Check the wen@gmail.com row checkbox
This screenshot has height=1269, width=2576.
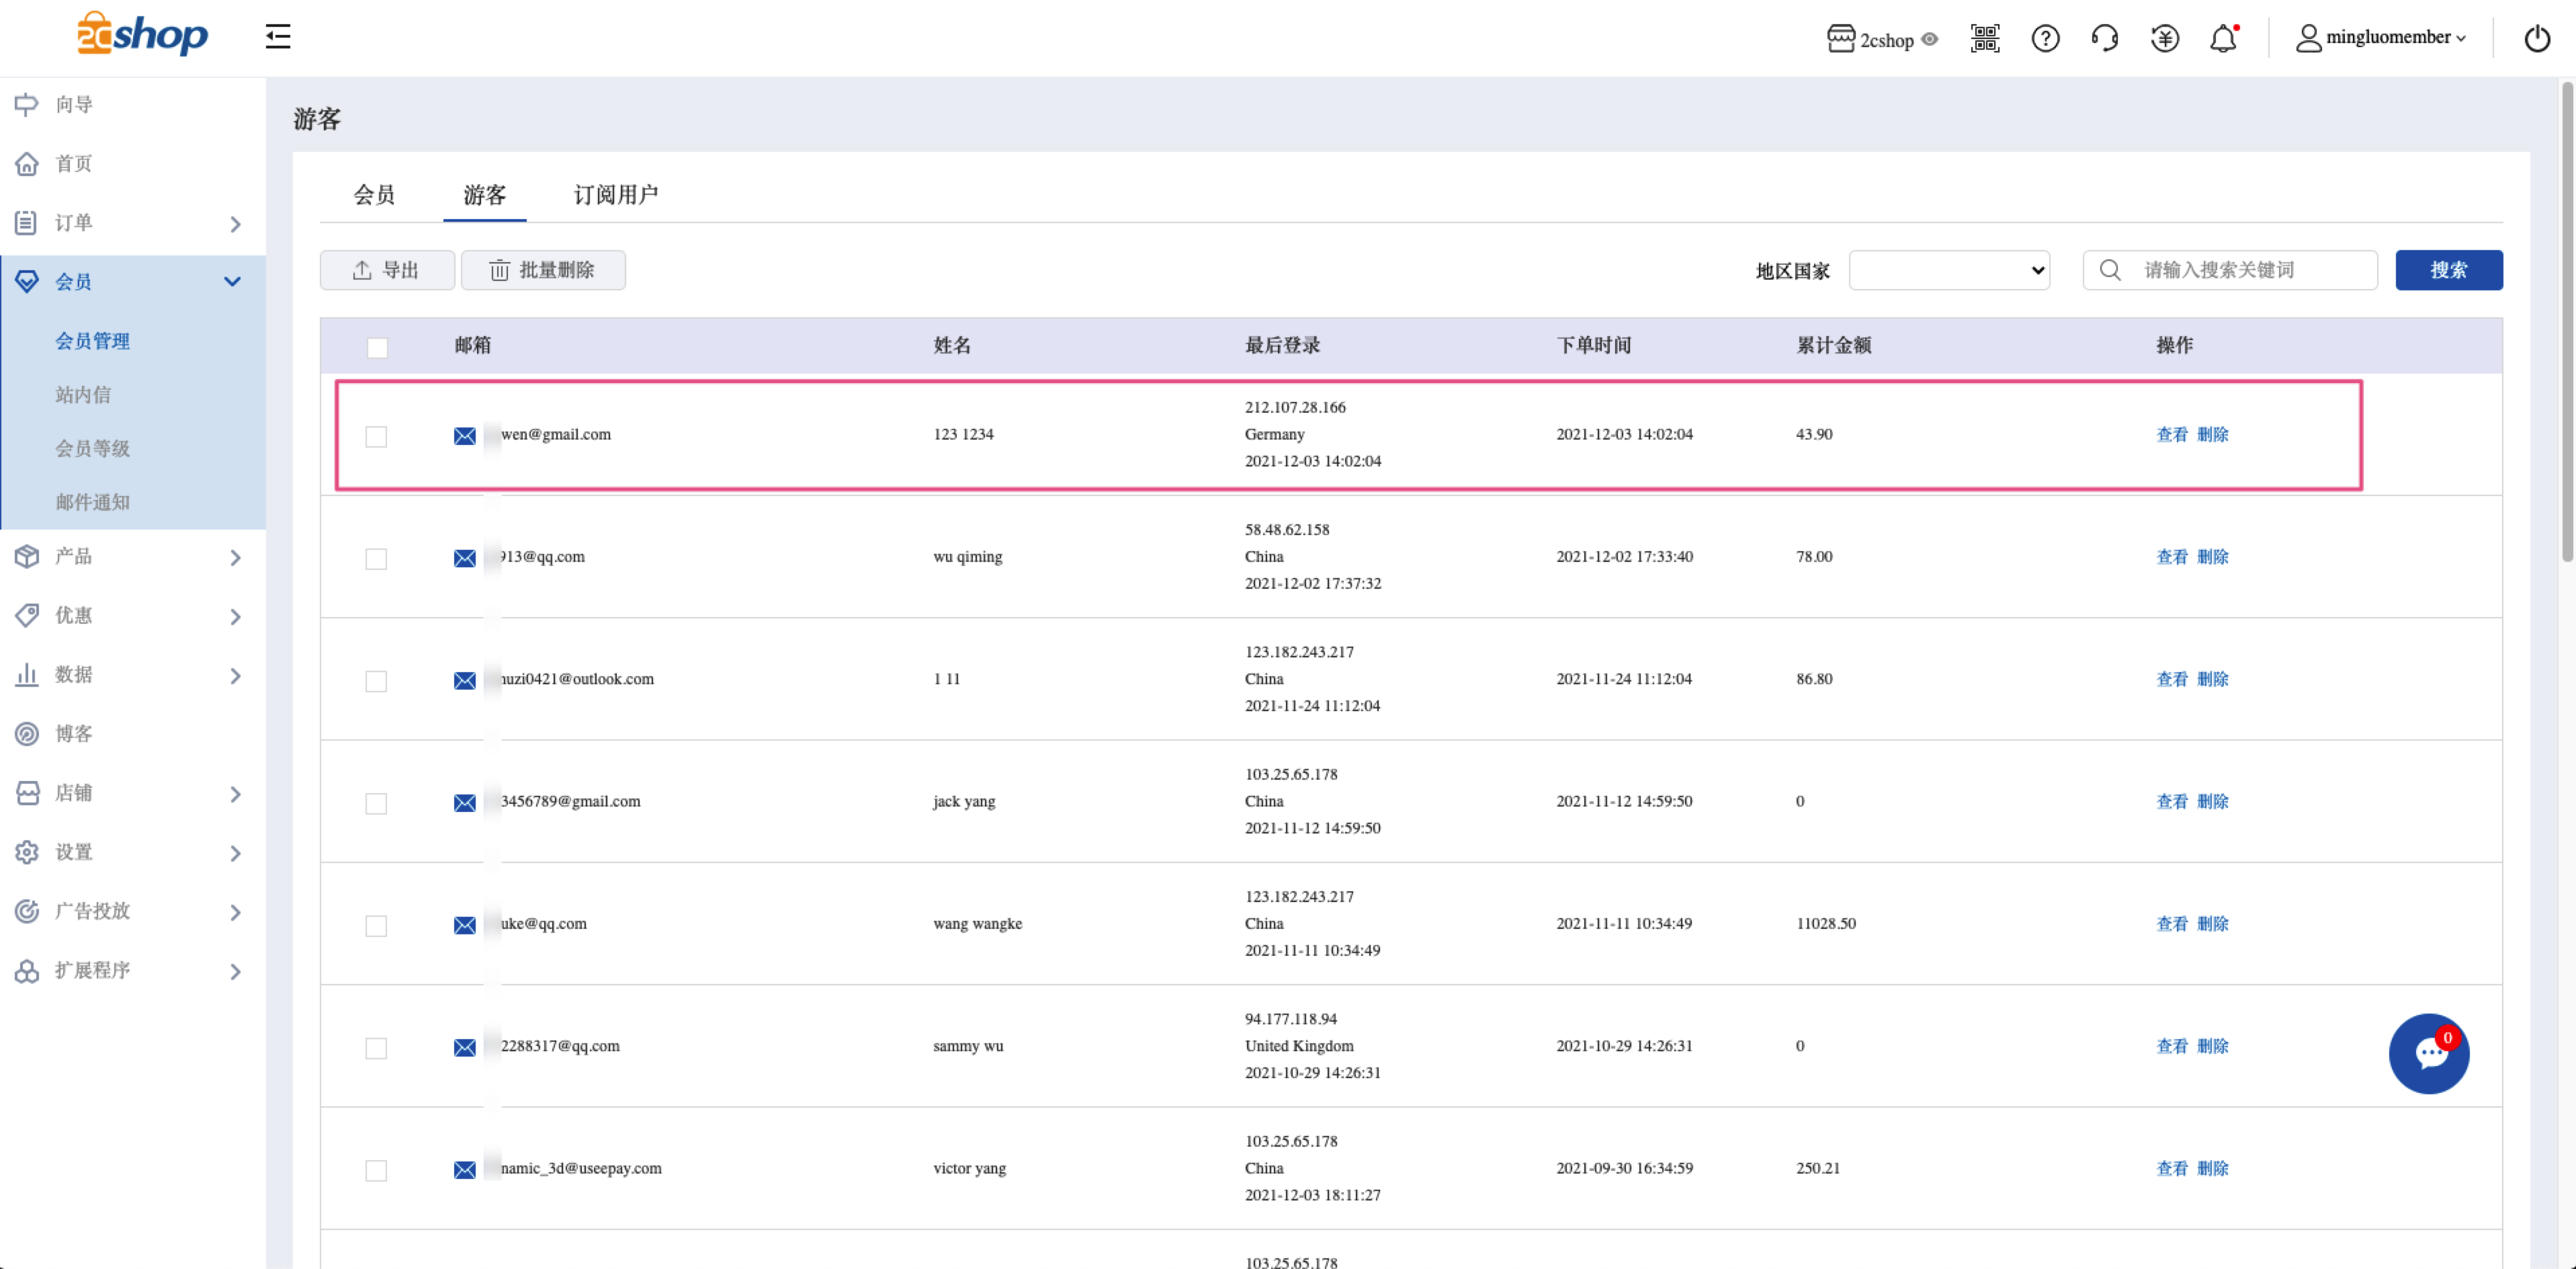(376, 437)
